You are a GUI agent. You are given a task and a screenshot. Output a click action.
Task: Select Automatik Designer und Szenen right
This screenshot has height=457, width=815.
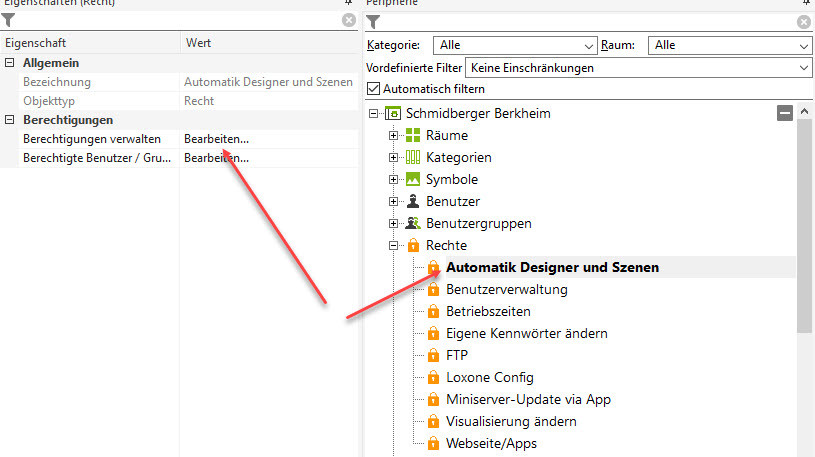click(553, 267)
